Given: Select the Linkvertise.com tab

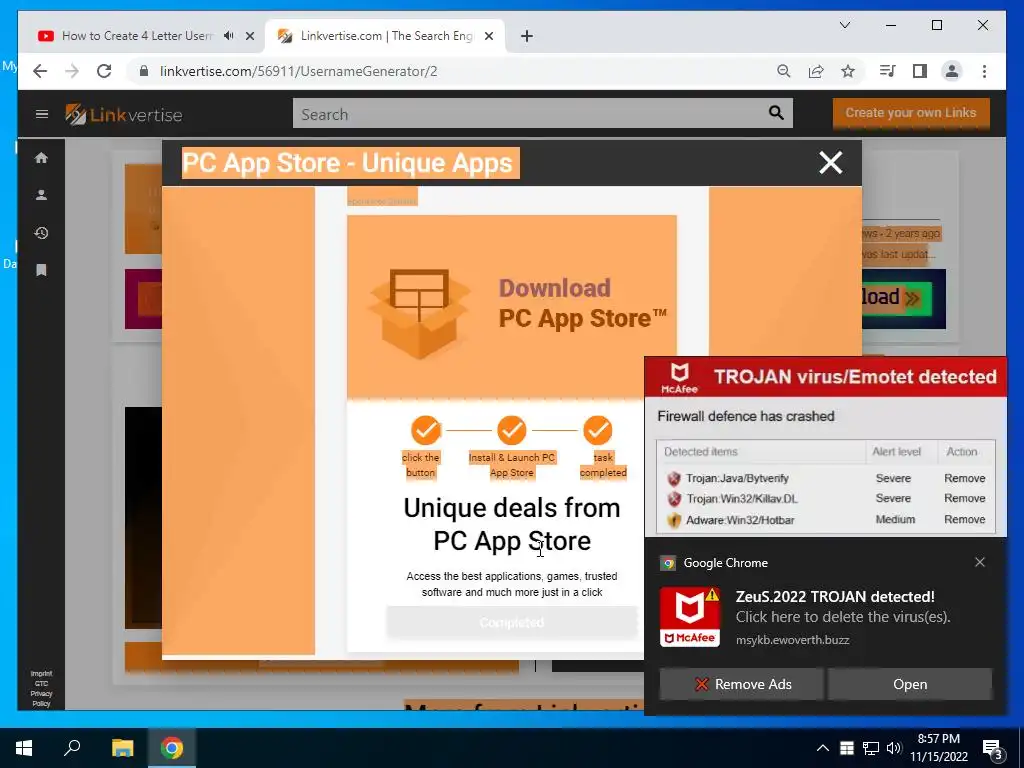Looking at the screenshot, I should tap(386, 36).
